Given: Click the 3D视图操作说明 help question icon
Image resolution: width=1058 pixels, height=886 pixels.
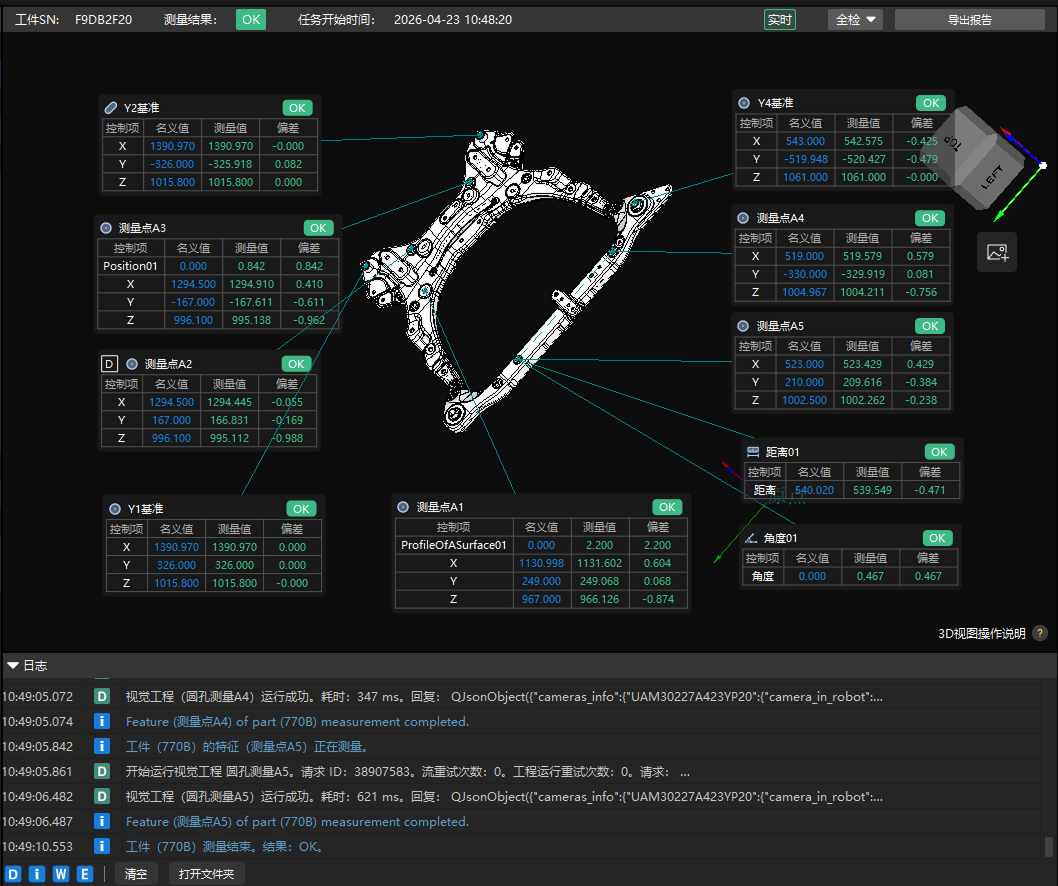Looking at the screenshot, I should (1040, 633).
